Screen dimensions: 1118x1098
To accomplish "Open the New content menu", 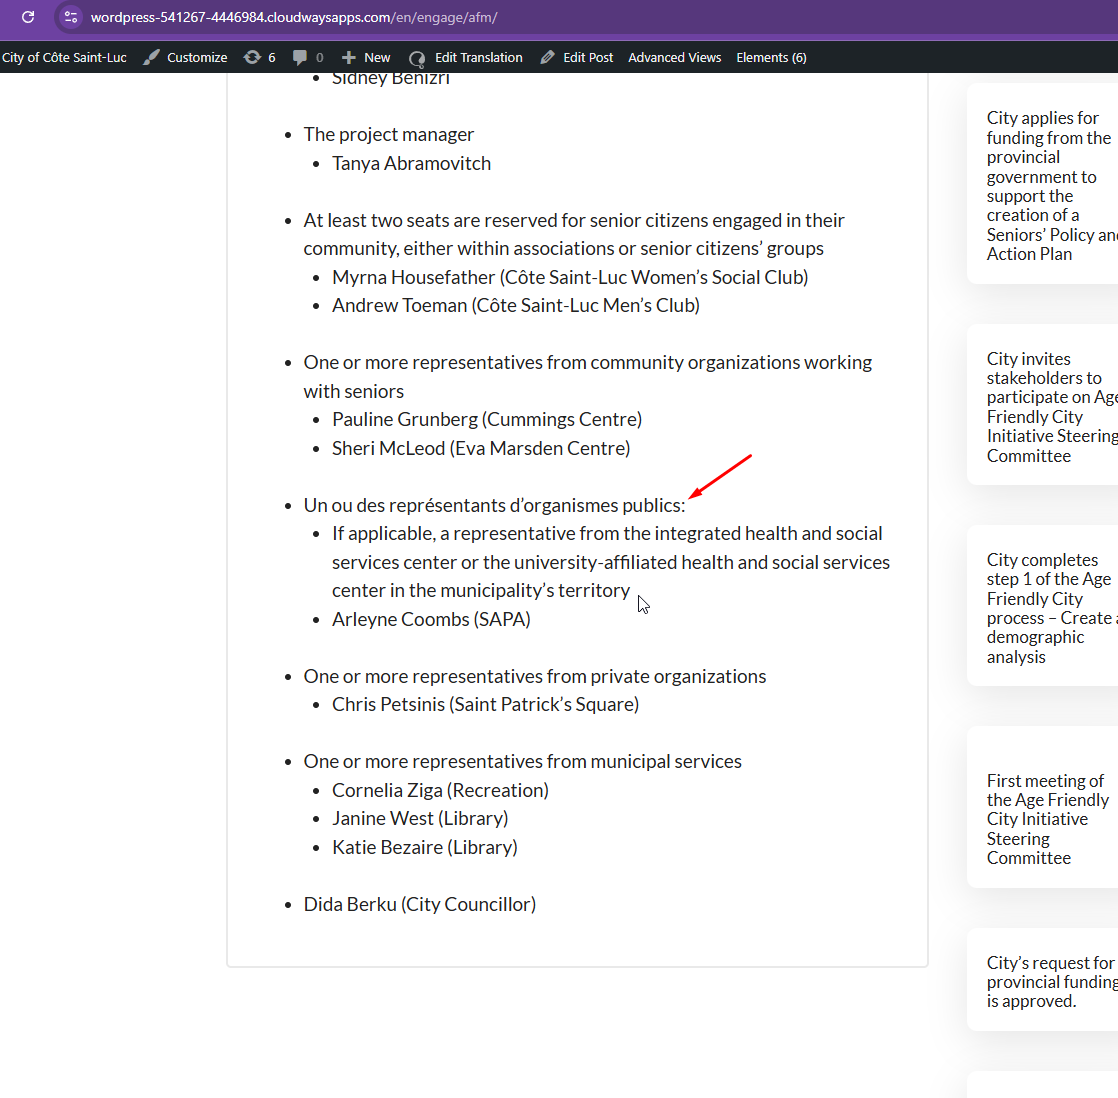I will pyautogui.click(x=366, y=58).
